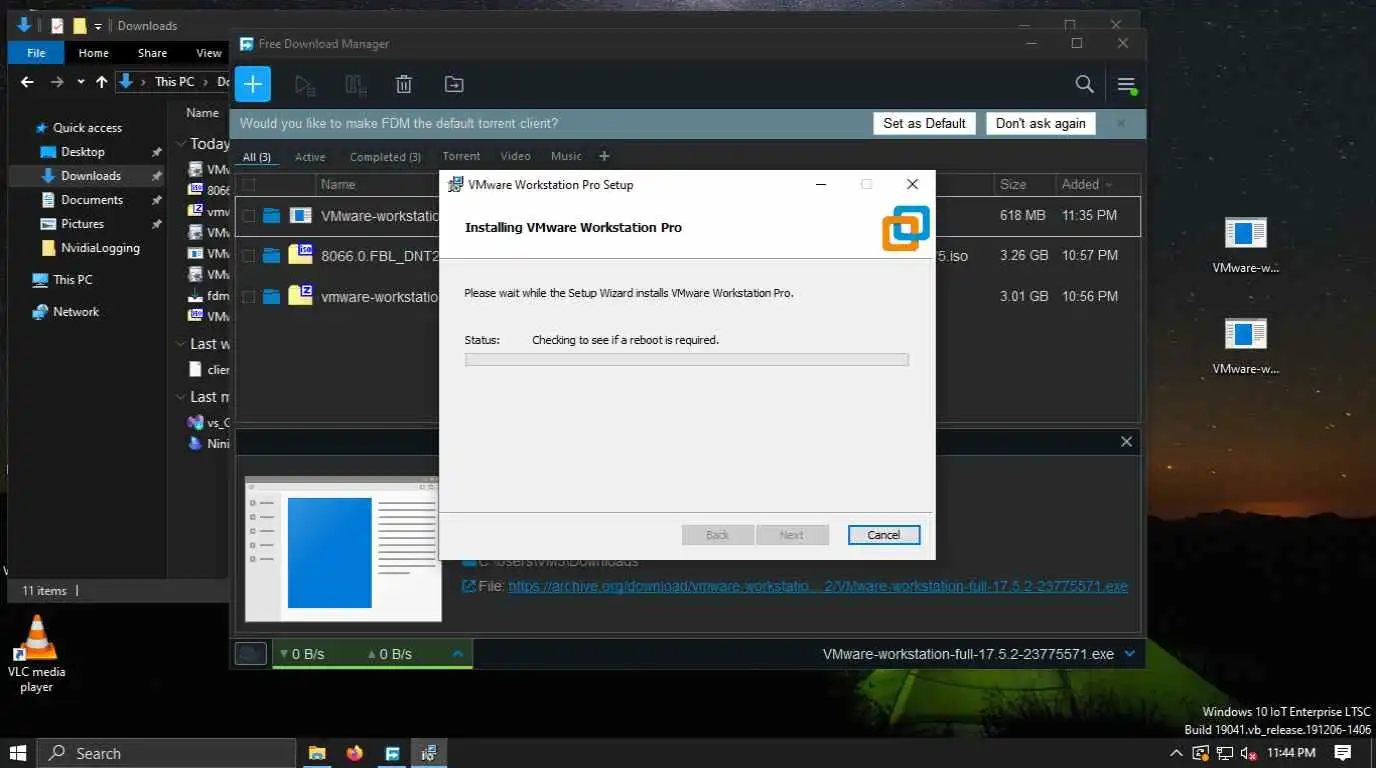Open the FDM search magnifier

pos(1084,84)
